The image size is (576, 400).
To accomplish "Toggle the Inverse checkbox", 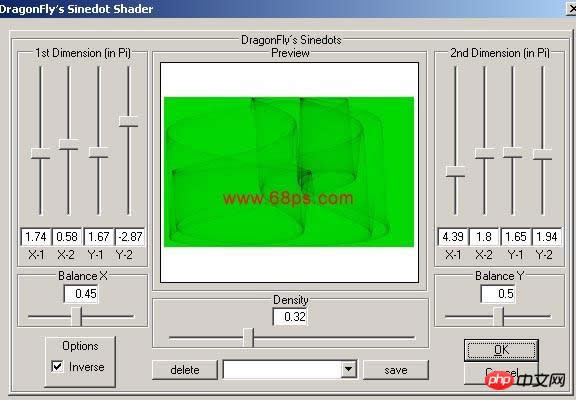I will (57, 366).
